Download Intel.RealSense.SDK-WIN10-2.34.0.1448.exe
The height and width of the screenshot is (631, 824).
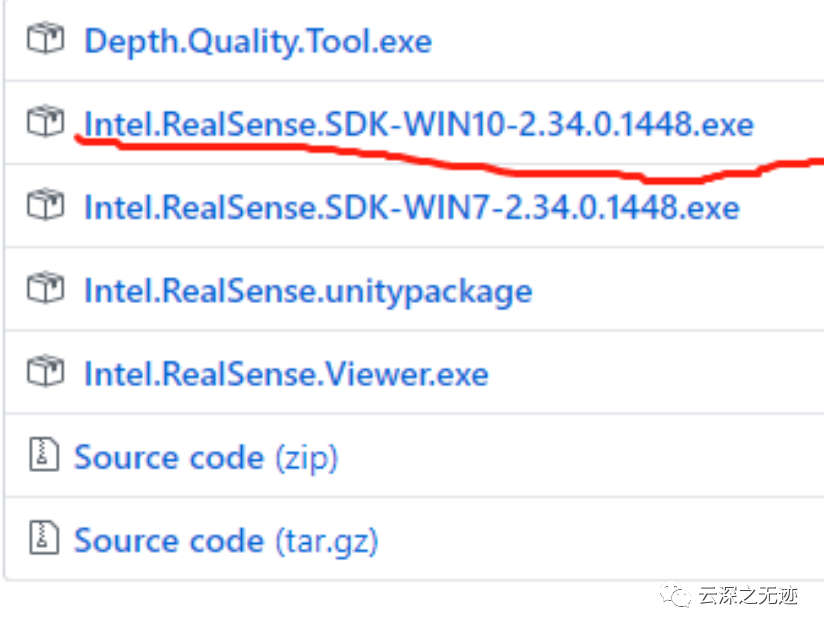pos(418,125)
